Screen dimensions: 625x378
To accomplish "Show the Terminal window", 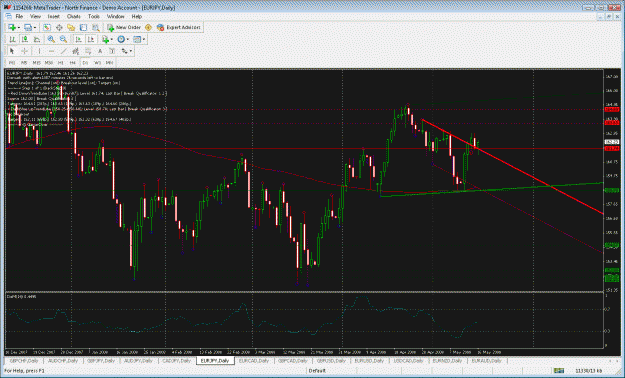I will tap(83, 27).
